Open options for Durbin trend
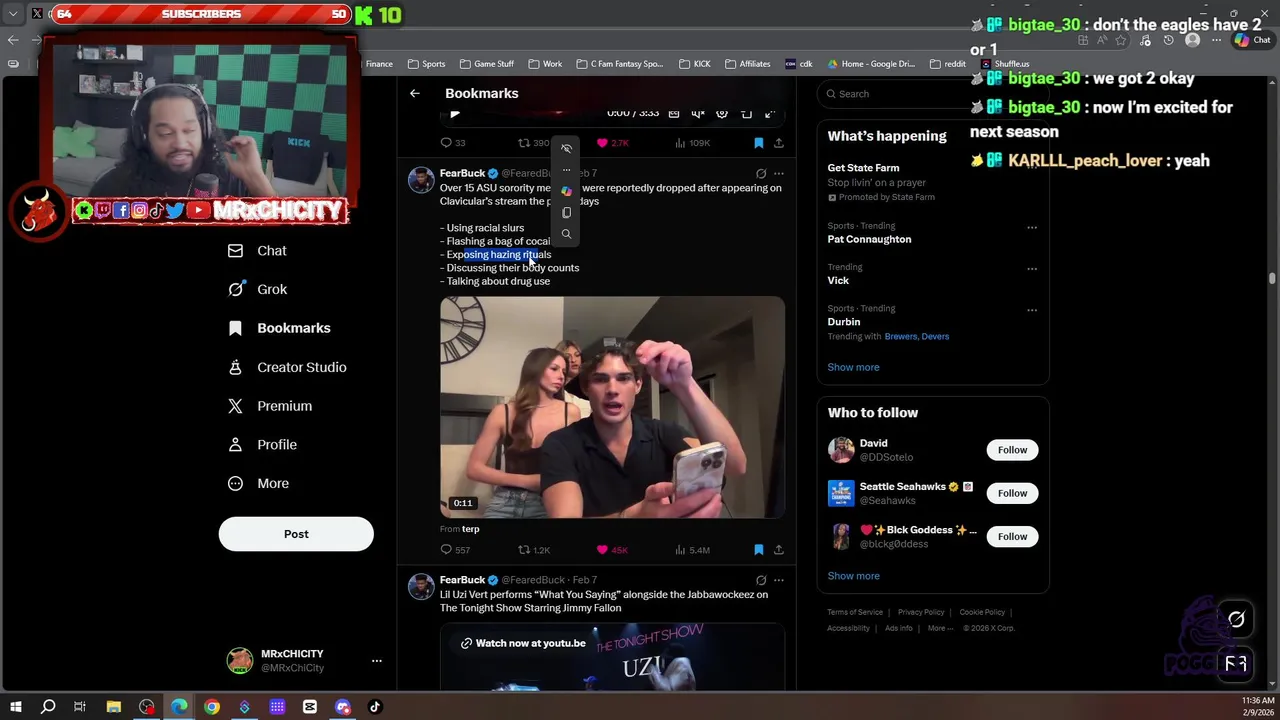 tap(1032, 310)
